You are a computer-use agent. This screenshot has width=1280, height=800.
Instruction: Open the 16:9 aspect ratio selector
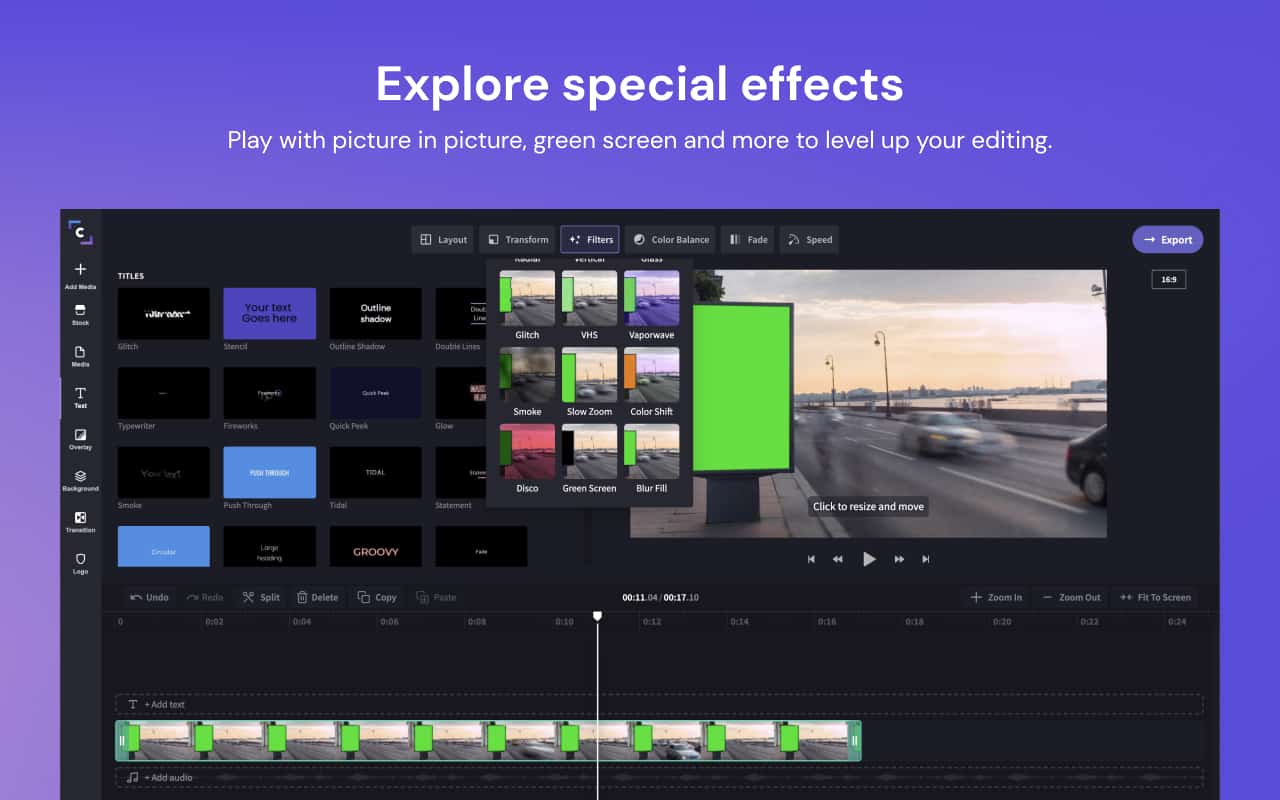point(1168,279)
